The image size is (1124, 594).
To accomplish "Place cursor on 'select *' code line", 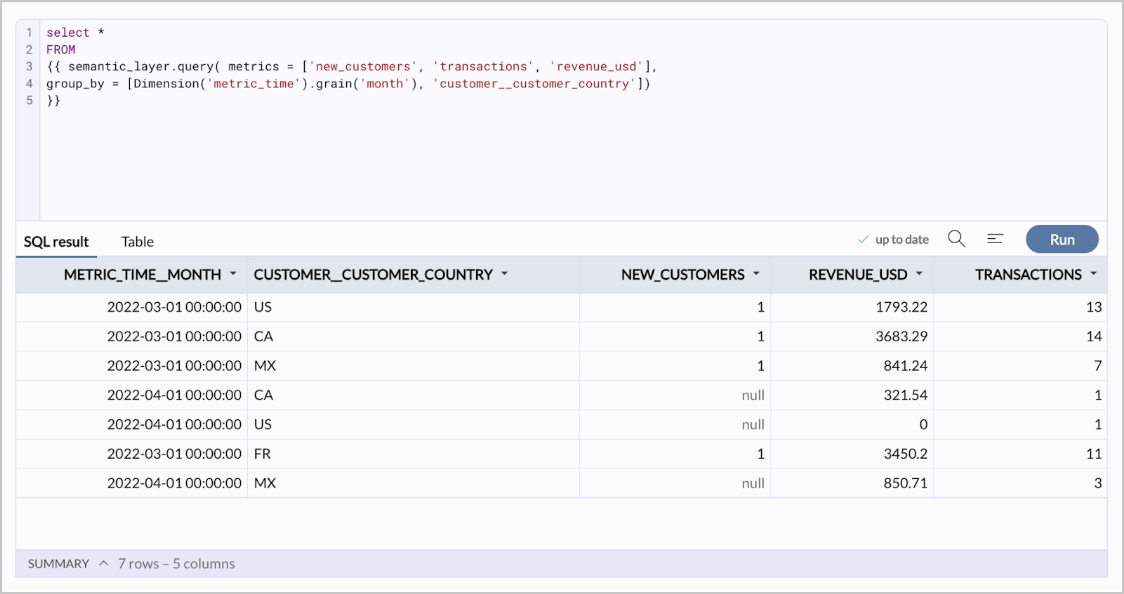I will tap(75, 32).
